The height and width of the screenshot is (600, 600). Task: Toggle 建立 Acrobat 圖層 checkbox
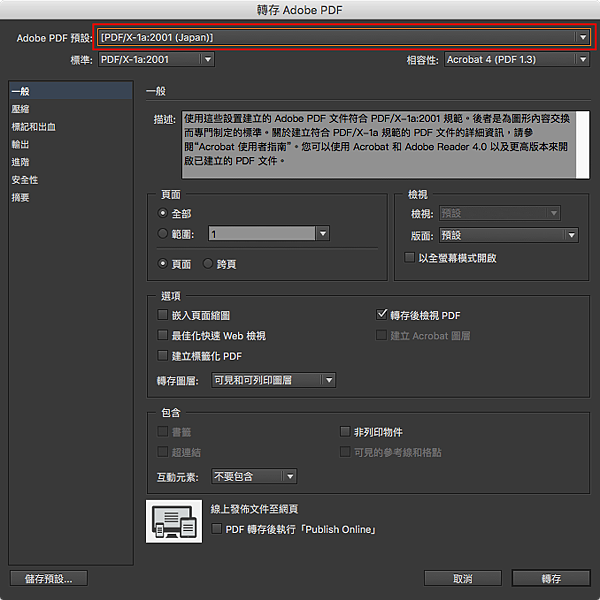[381, 335]
